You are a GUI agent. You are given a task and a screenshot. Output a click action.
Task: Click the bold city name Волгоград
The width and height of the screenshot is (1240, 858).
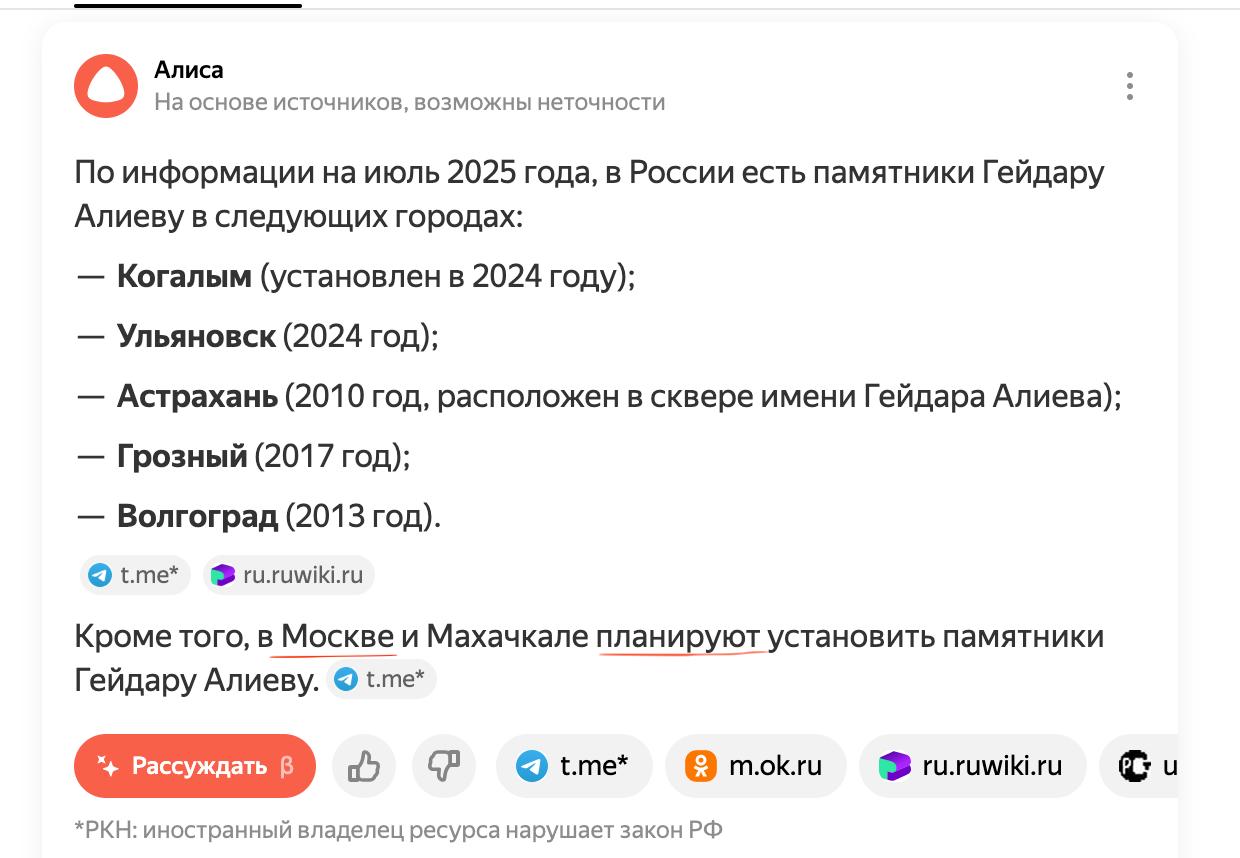198,517
